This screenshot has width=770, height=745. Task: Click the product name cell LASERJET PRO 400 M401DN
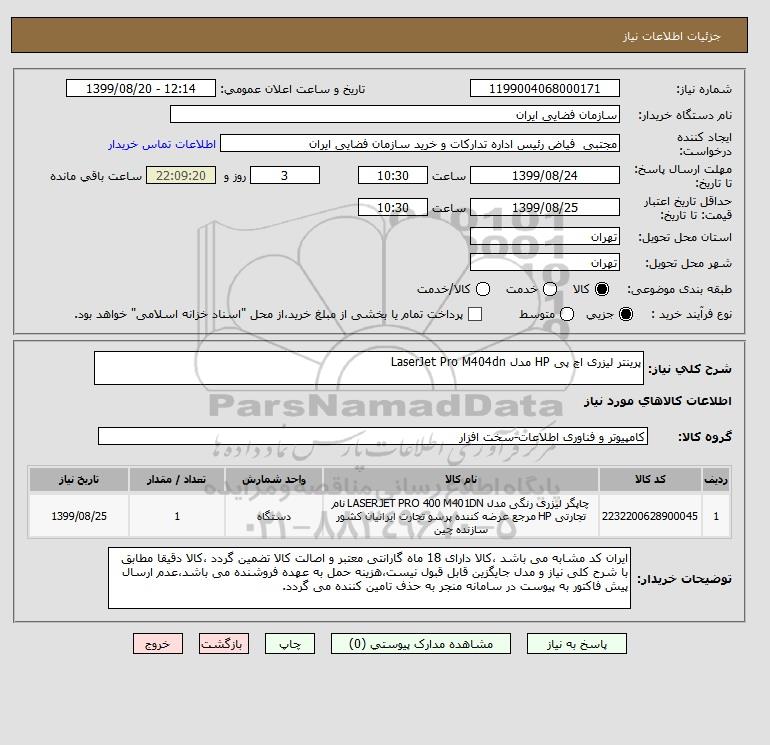pos(461,516)
